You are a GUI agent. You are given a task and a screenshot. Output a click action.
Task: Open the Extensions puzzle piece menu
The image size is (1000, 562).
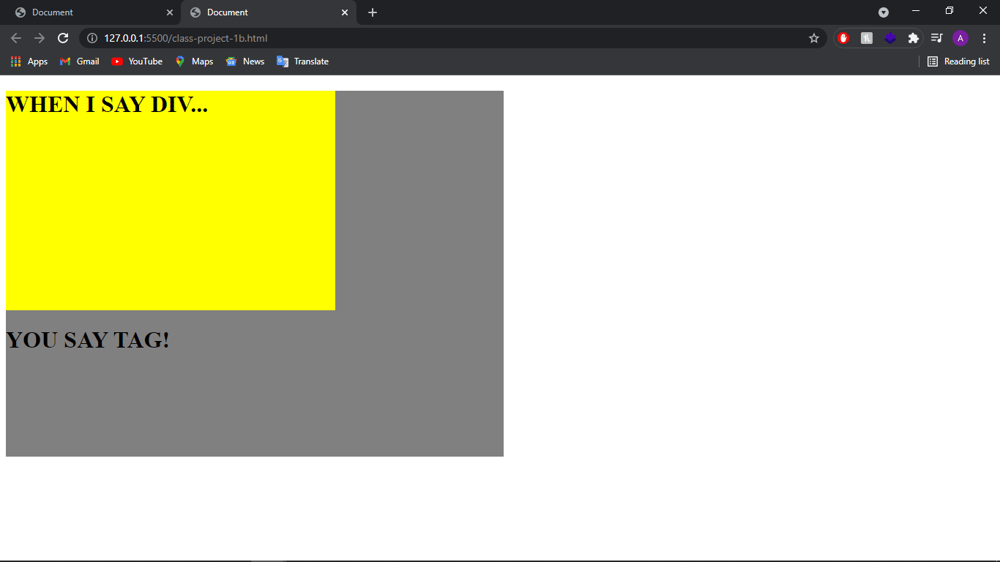(913, 38)
